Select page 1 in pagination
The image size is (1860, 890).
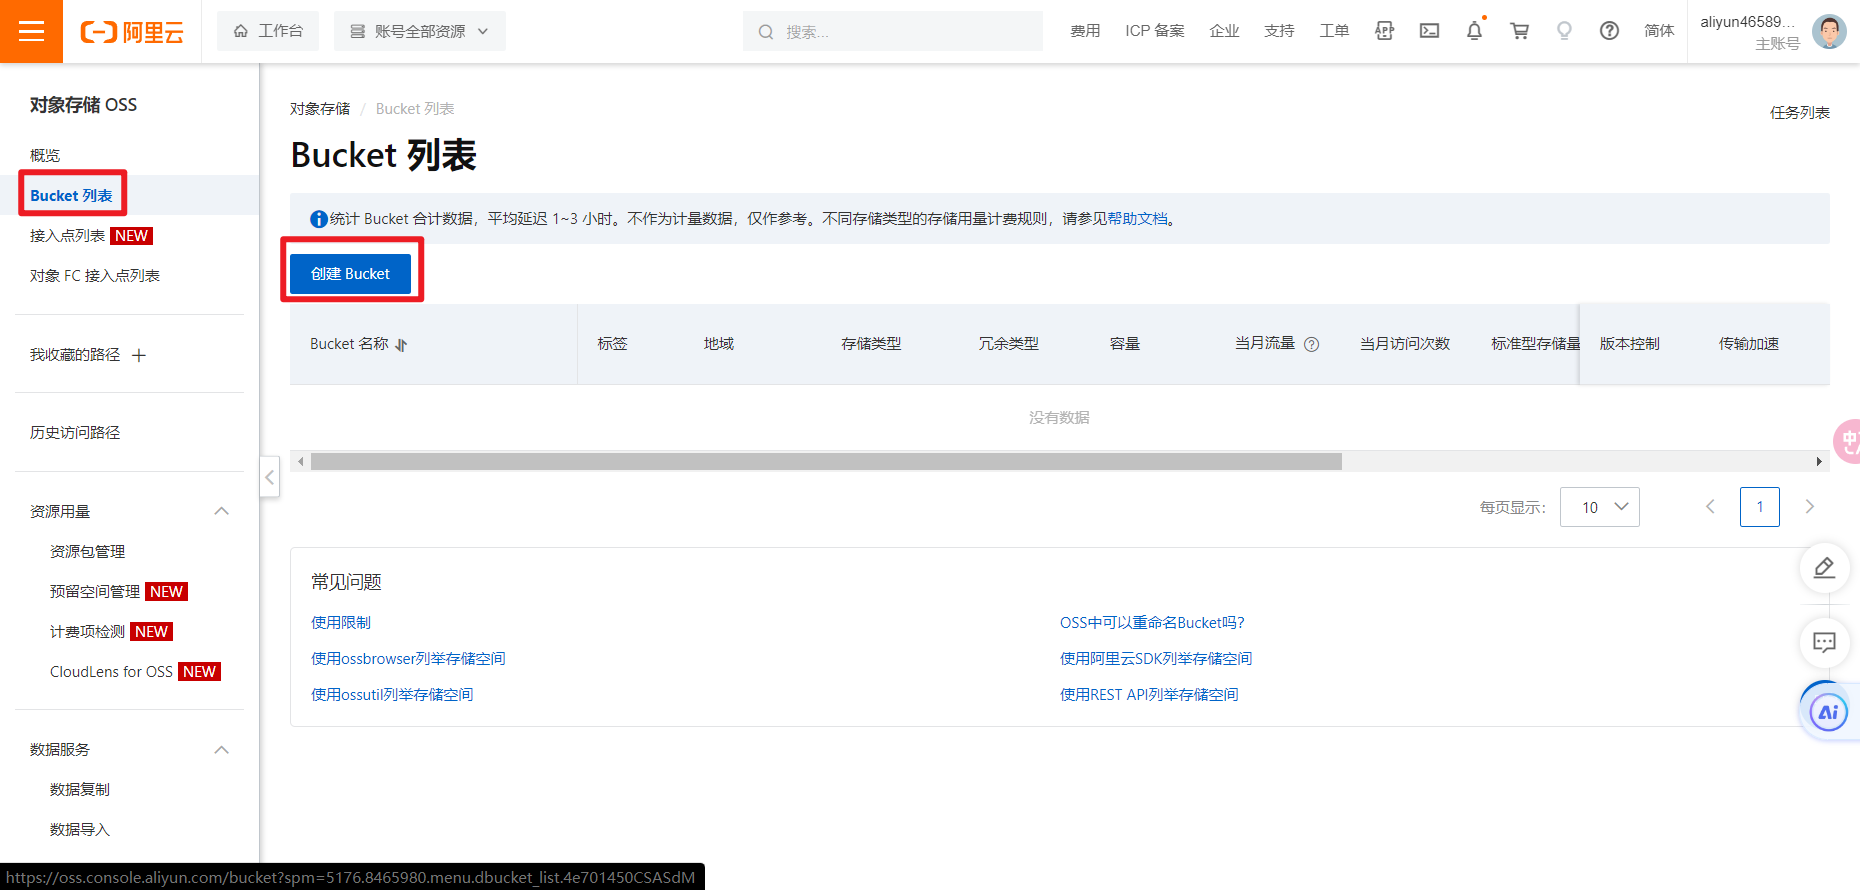coord(1760,507)
